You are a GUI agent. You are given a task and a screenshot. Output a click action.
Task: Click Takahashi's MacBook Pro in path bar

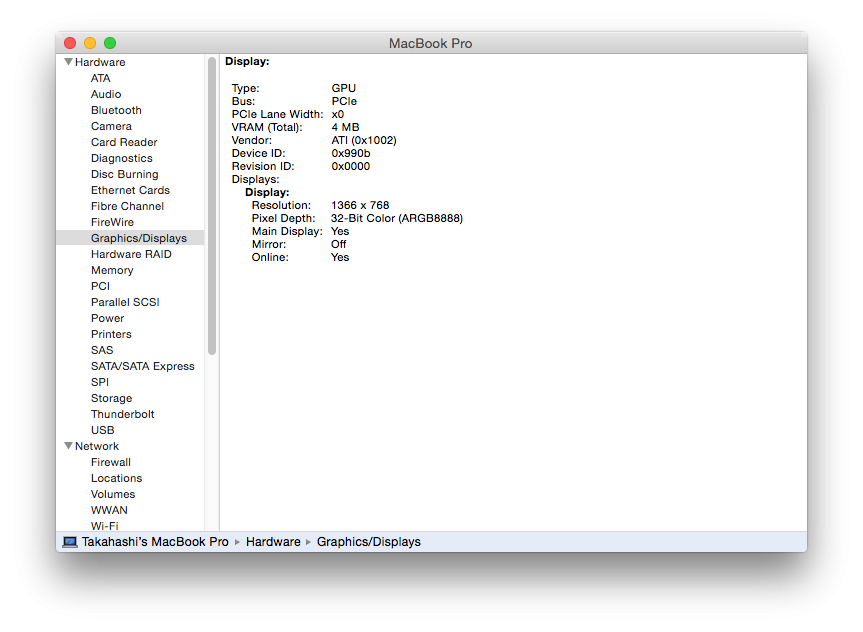(155, 542)
